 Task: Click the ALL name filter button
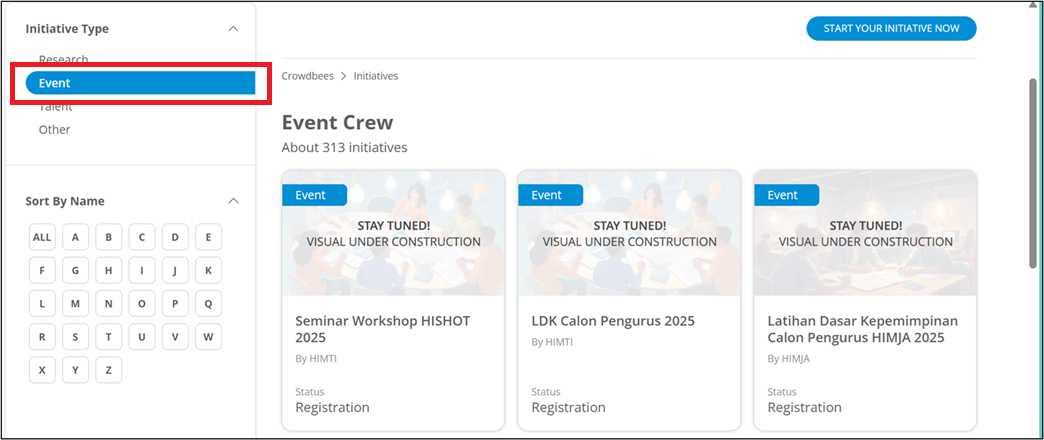point(42,237)
